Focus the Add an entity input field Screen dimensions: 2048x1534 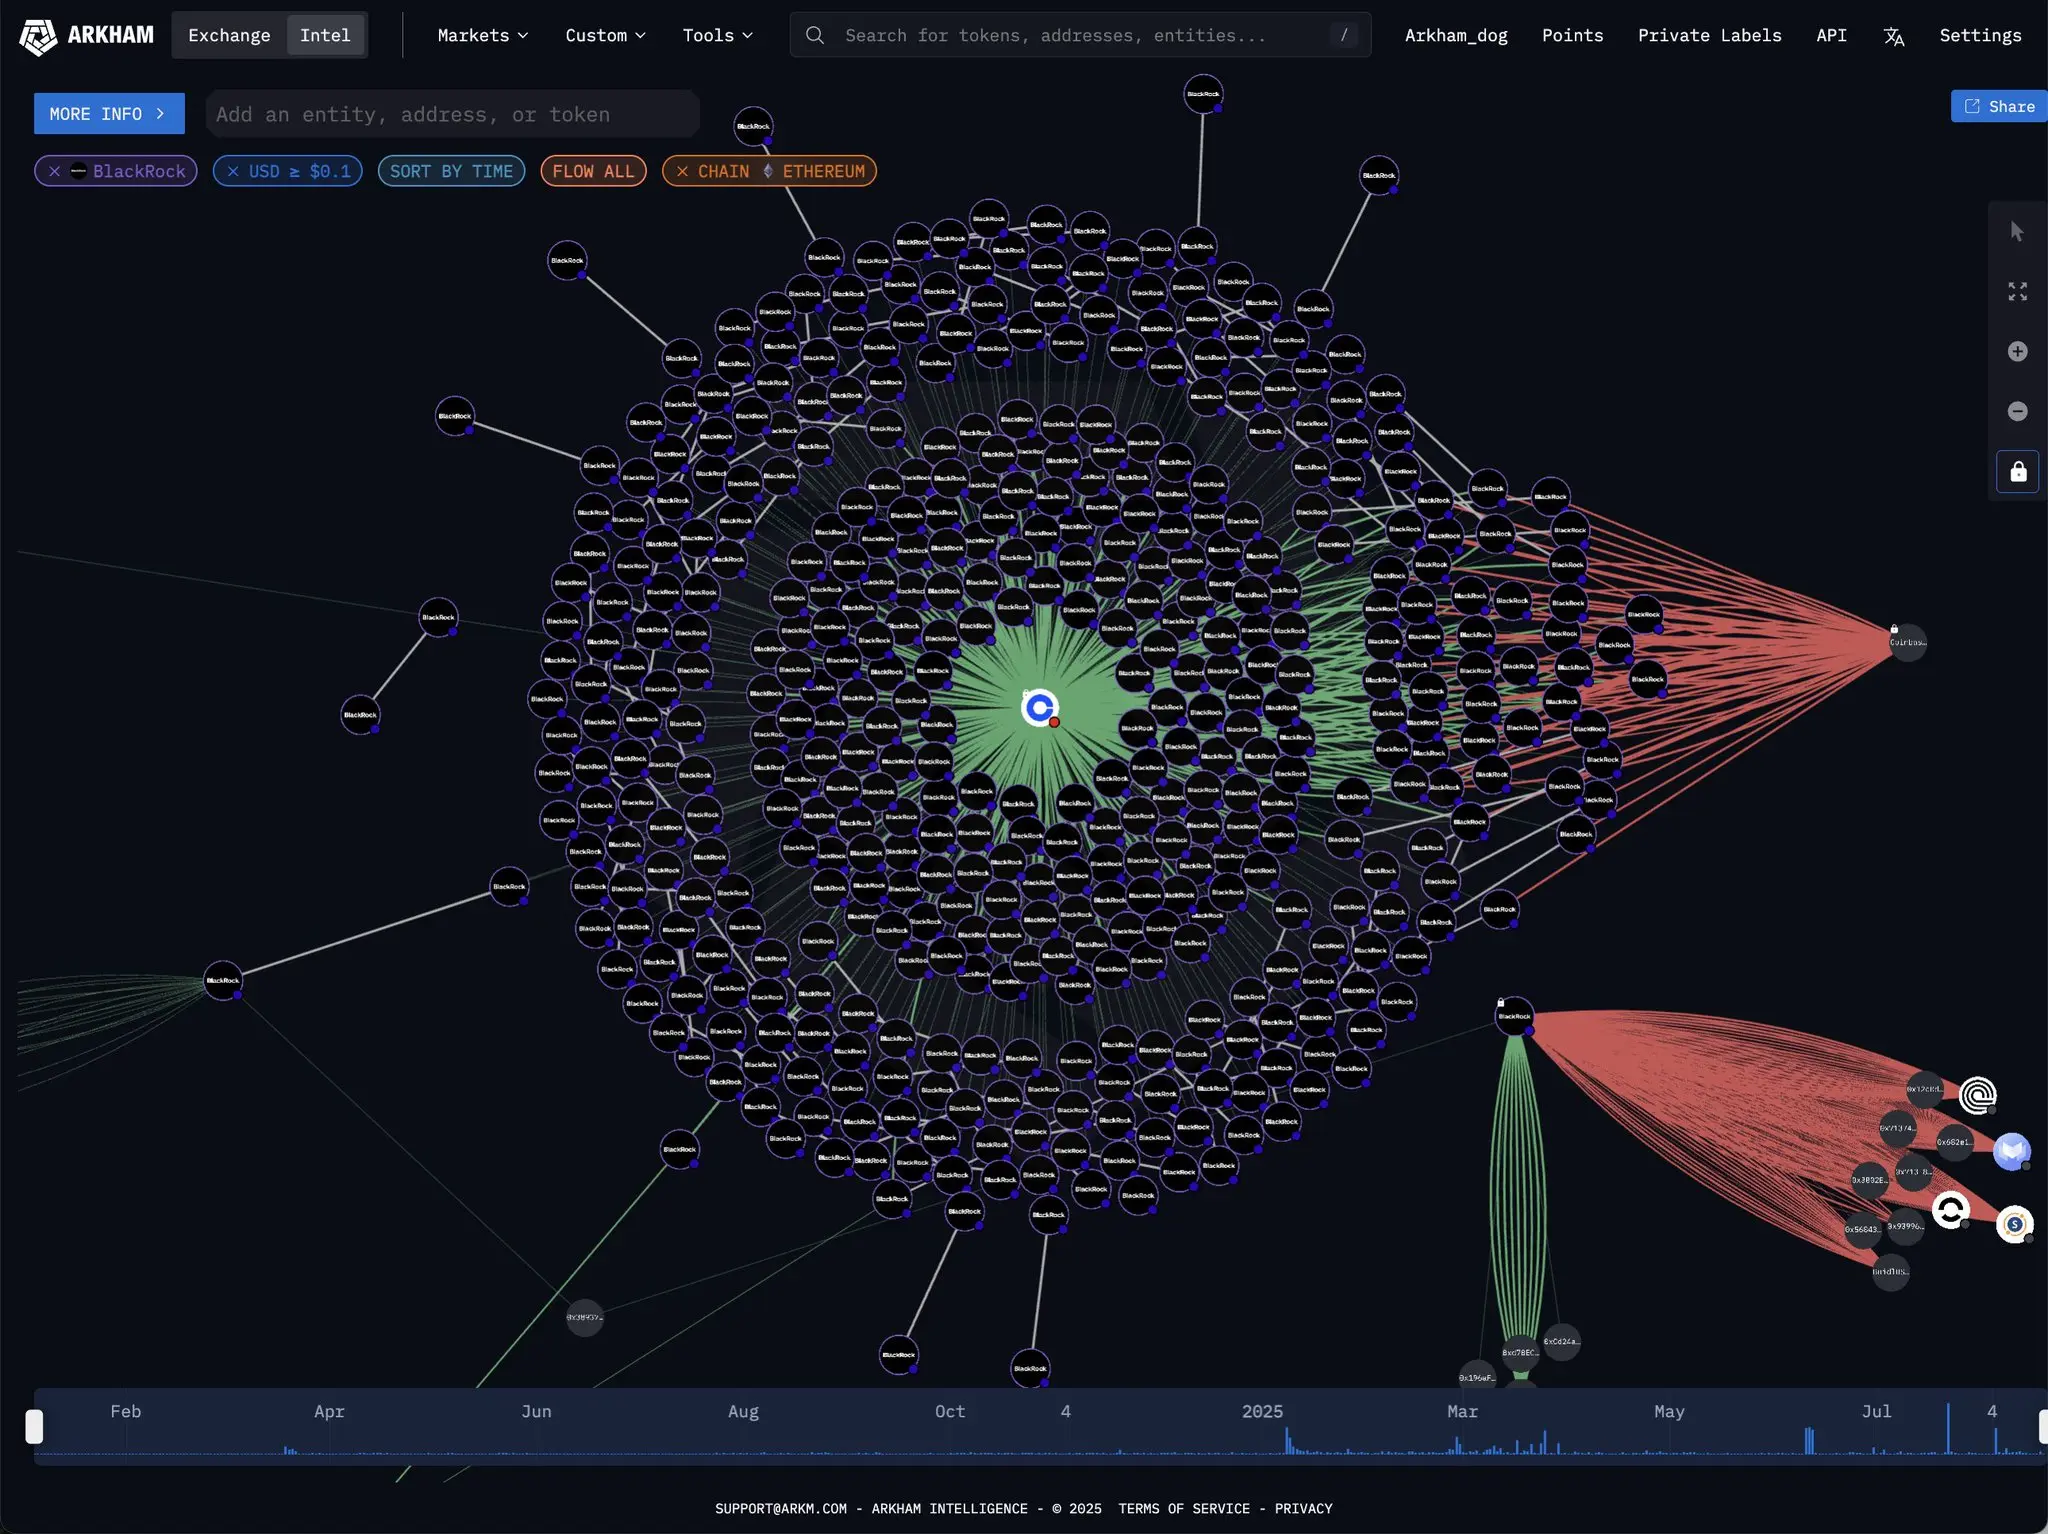[x=452, y=114]
